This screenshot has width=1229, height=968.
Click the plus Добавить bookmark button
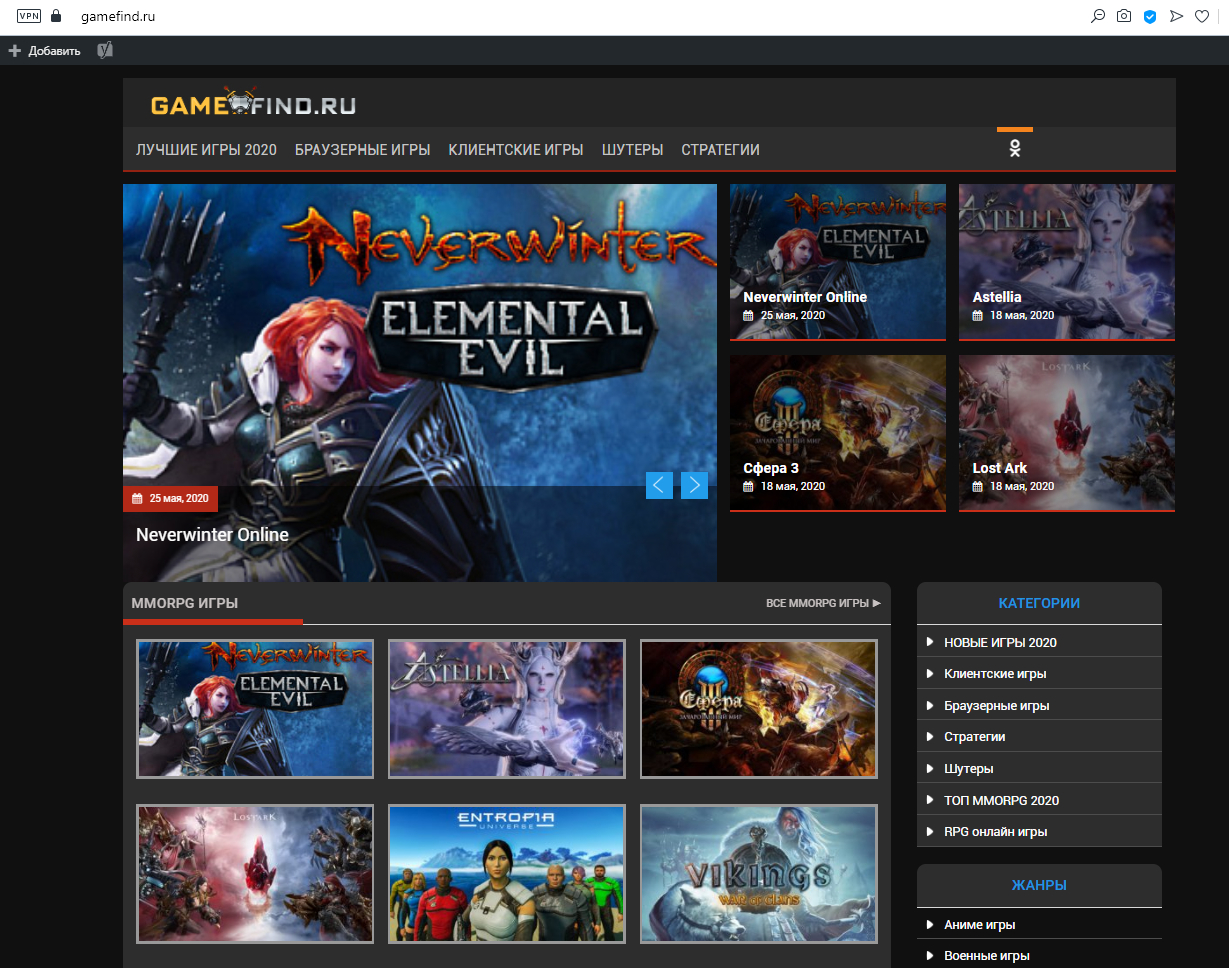(44, 50)
